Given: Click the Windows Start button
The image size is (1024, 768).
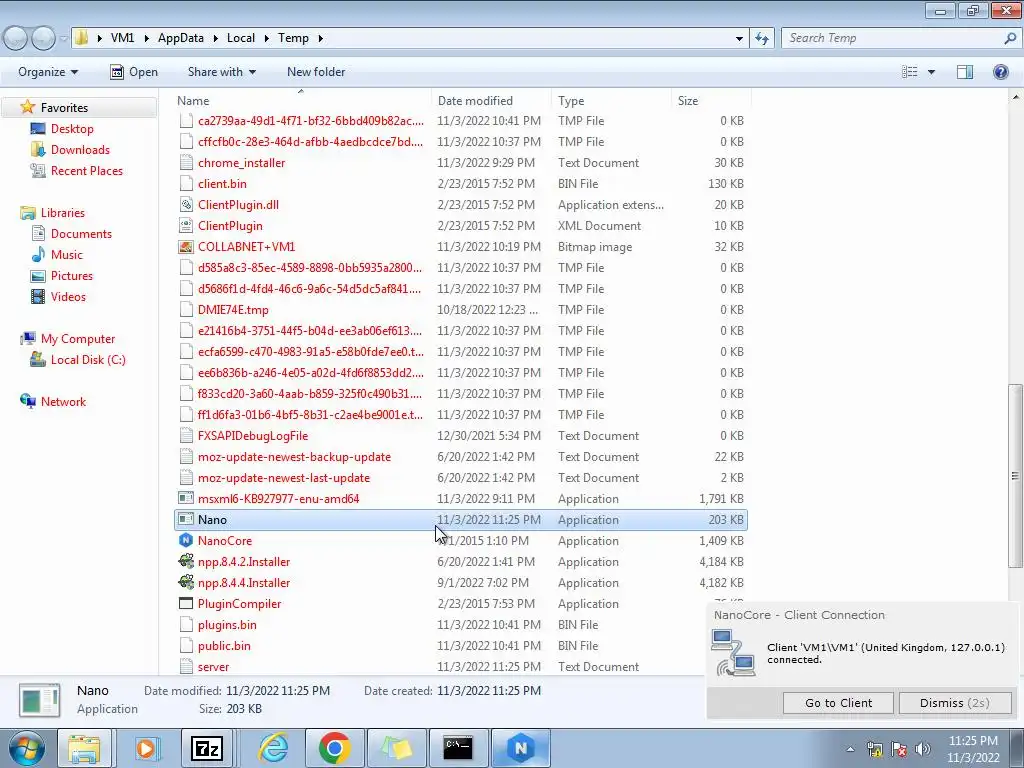Looking at the screenshot, I should pyautogui.click(x=27, y=748).
